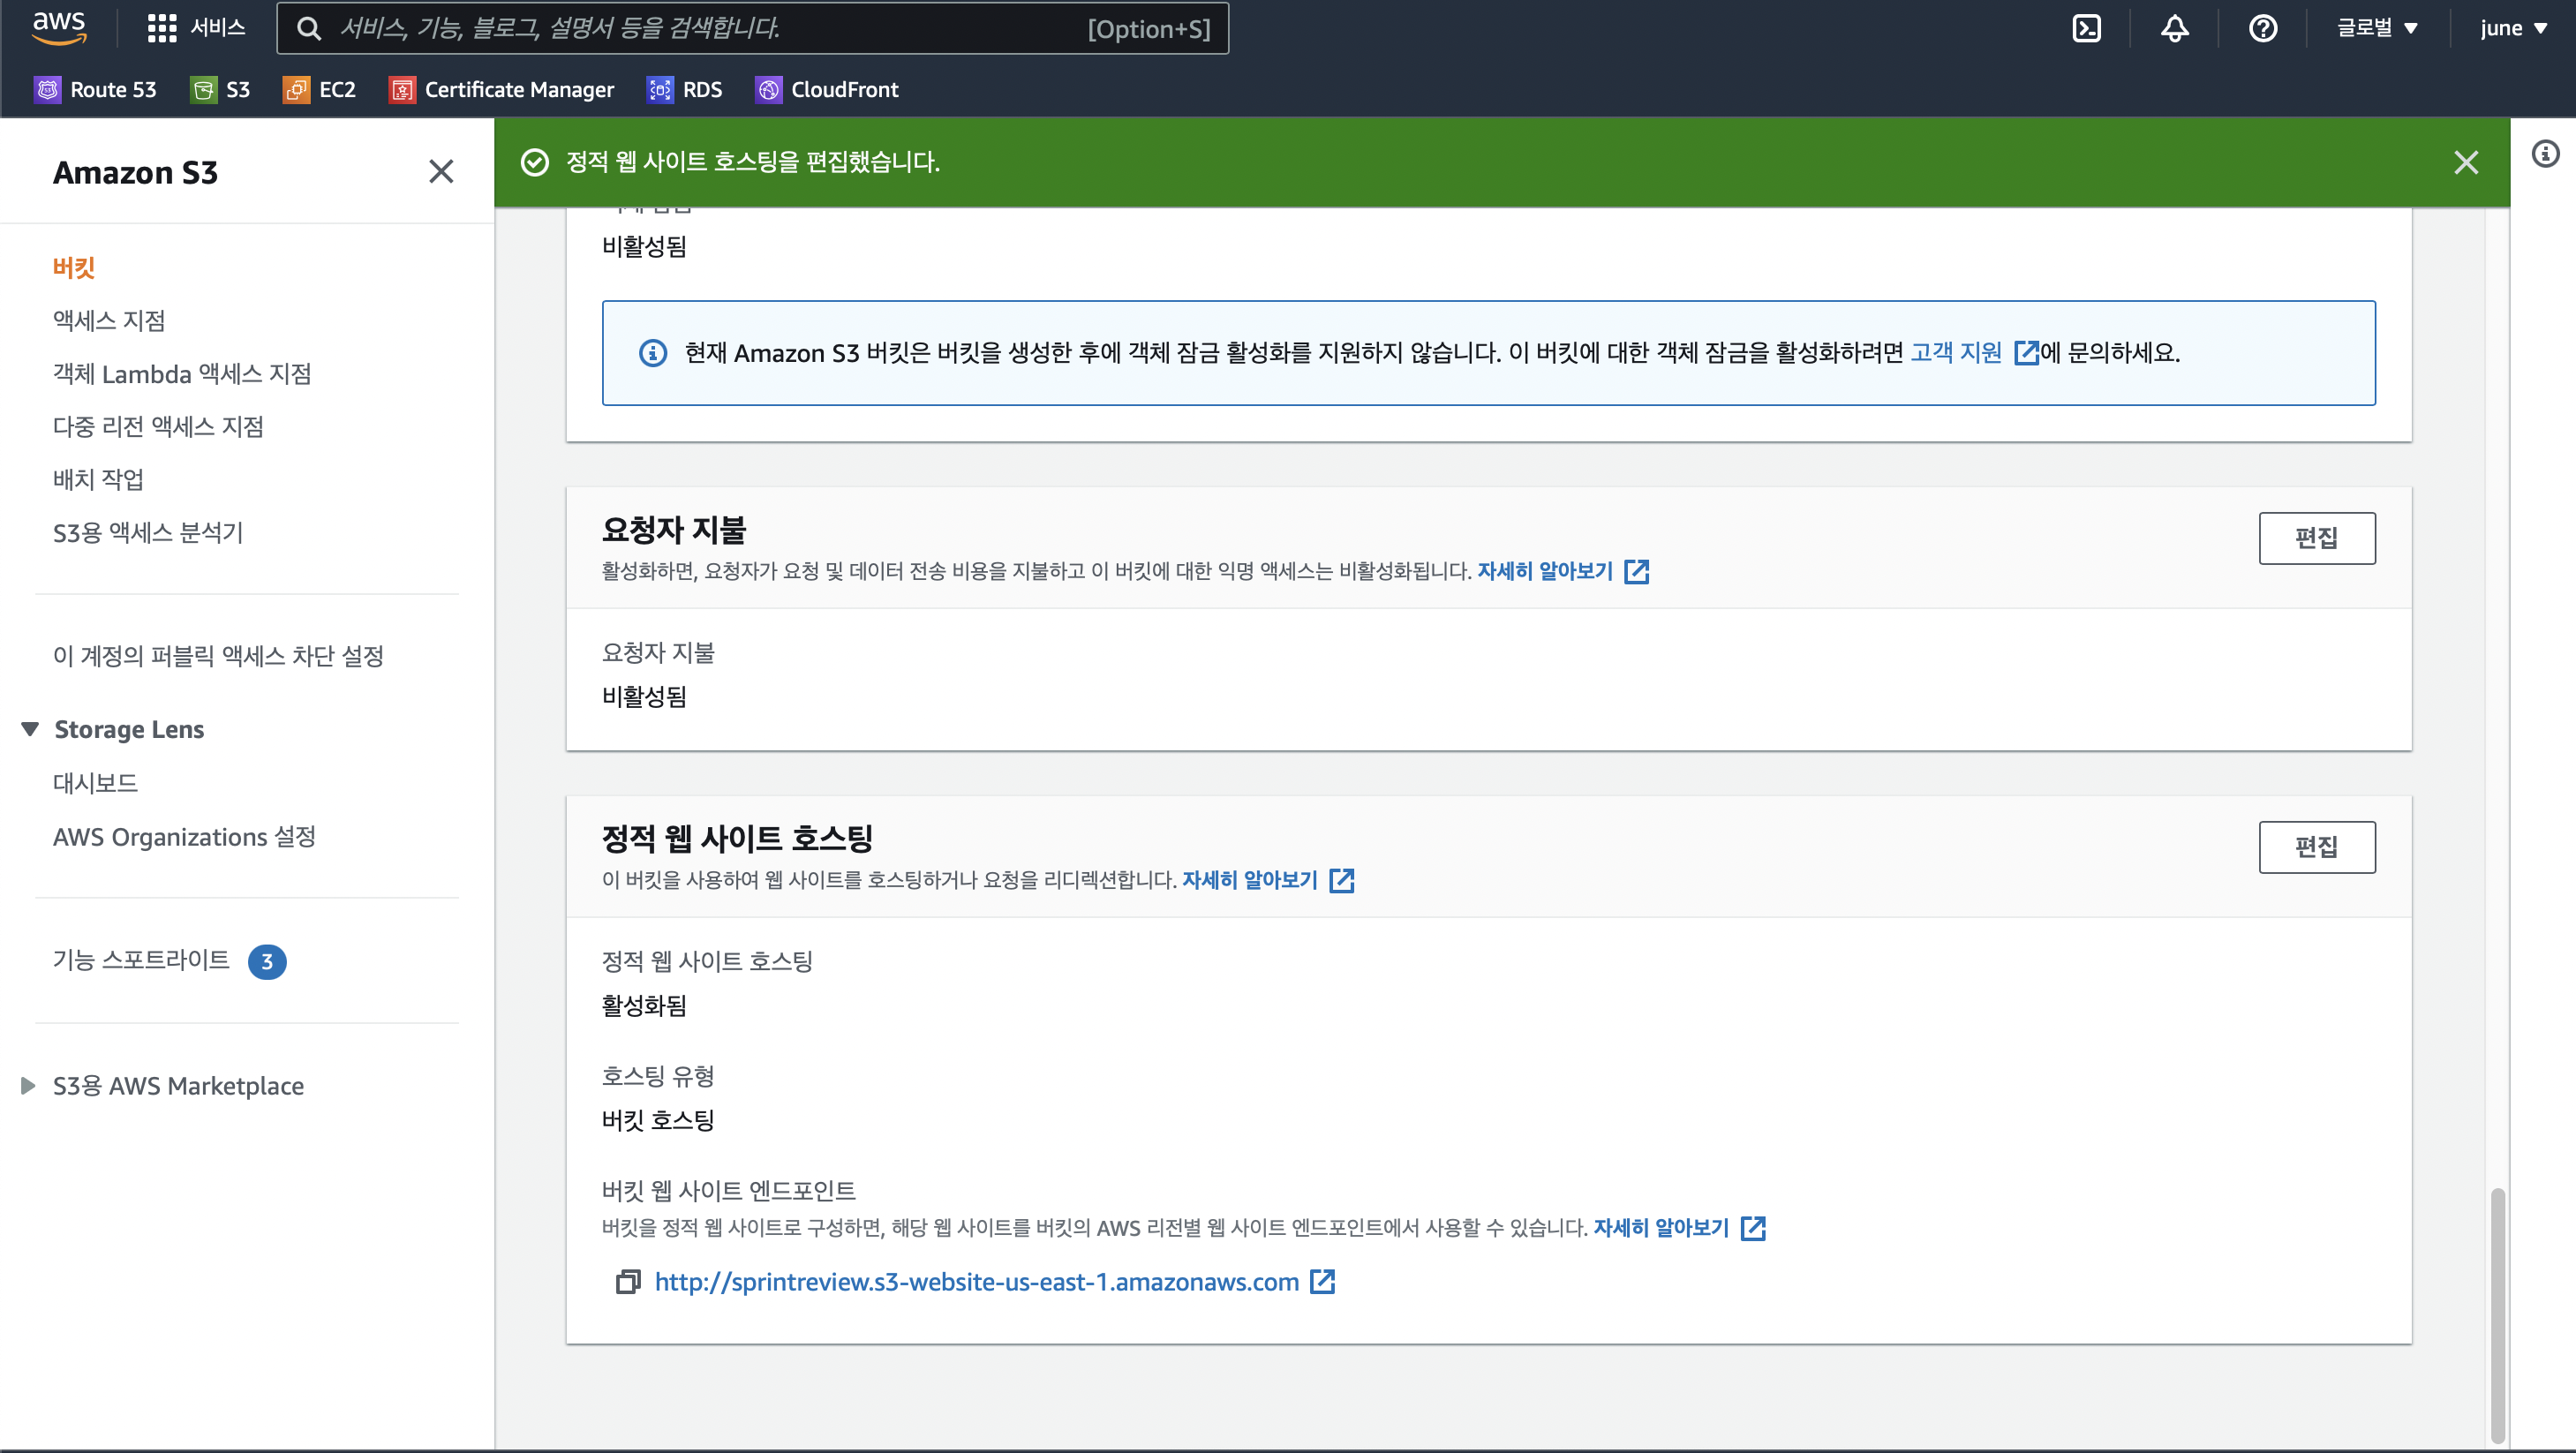
Task: Open AWS Organizations 설정
Action: [184, 837]
